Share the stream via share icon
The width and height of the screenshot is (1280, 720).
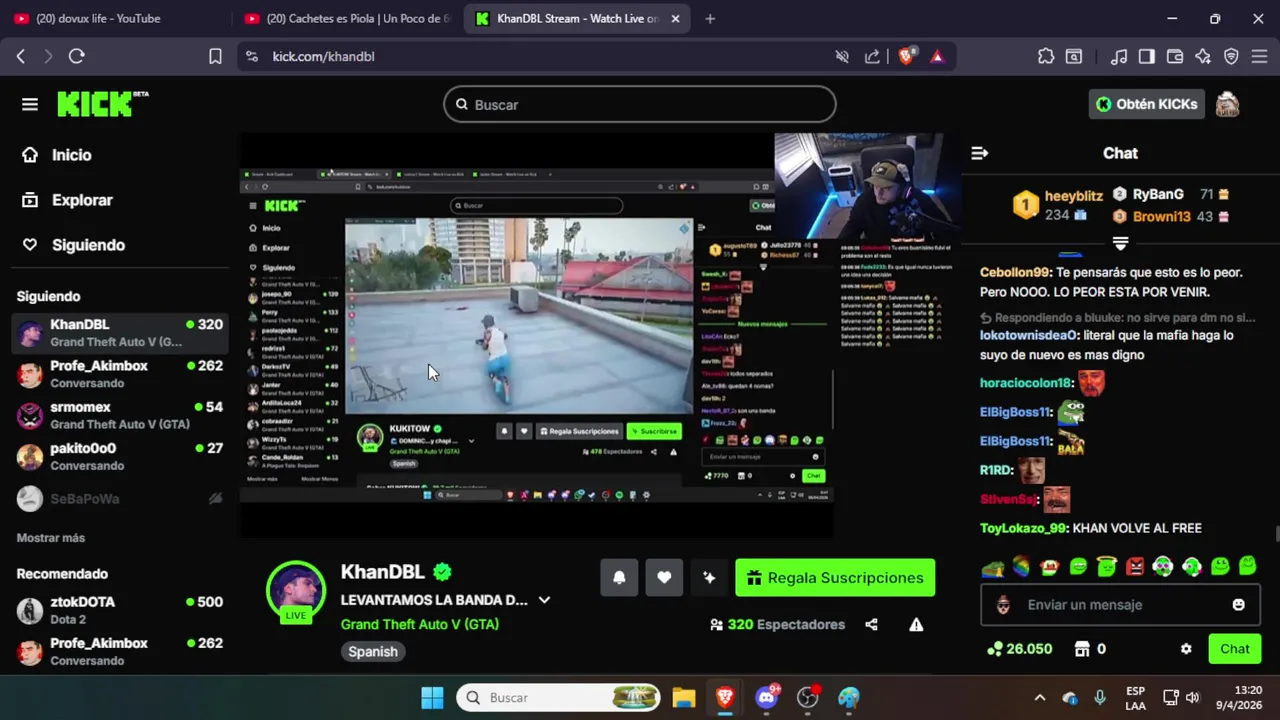[x=871, y=624]
